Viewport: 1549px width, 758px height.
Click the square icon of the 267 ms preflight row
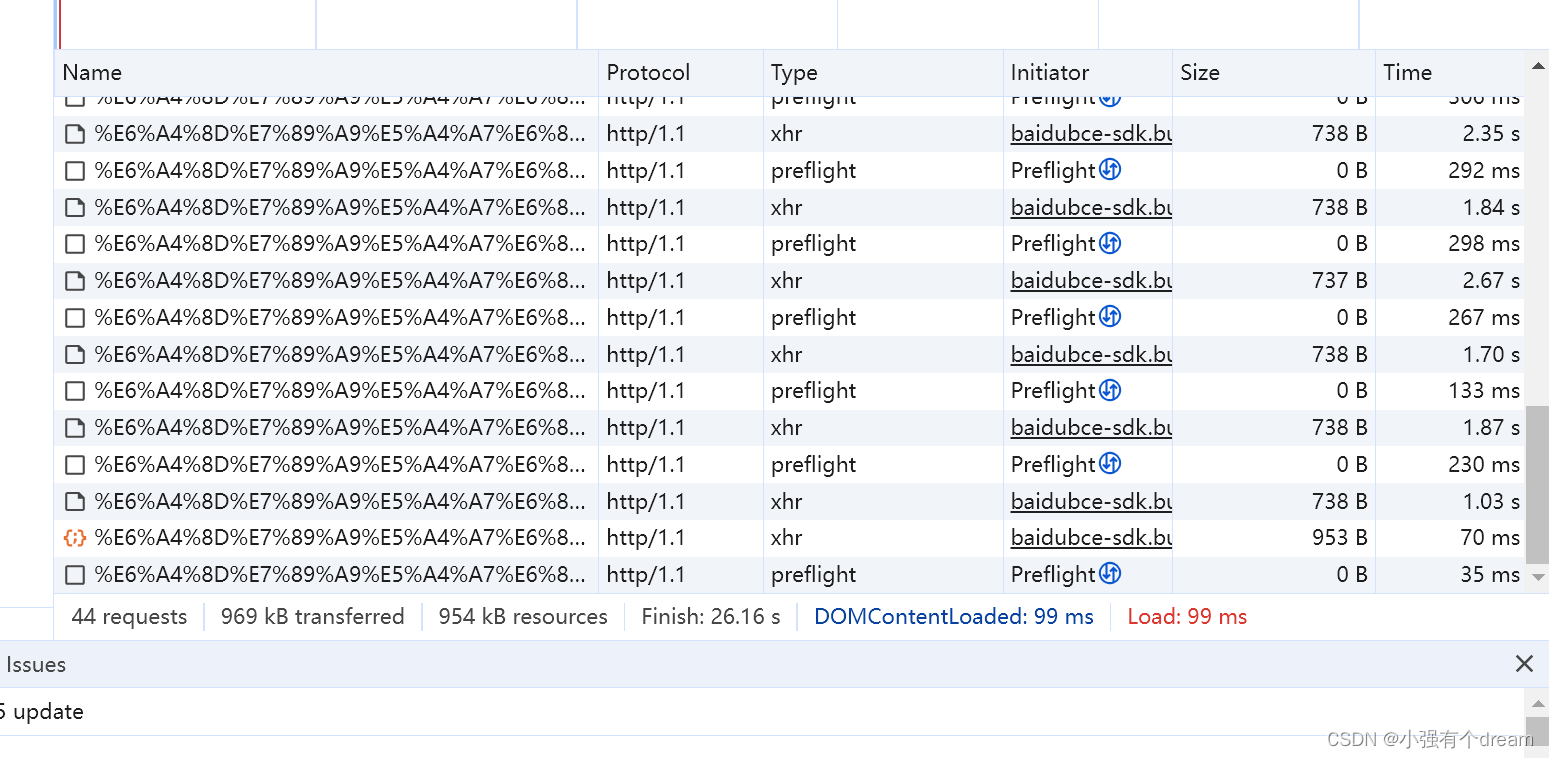(74, 318)
